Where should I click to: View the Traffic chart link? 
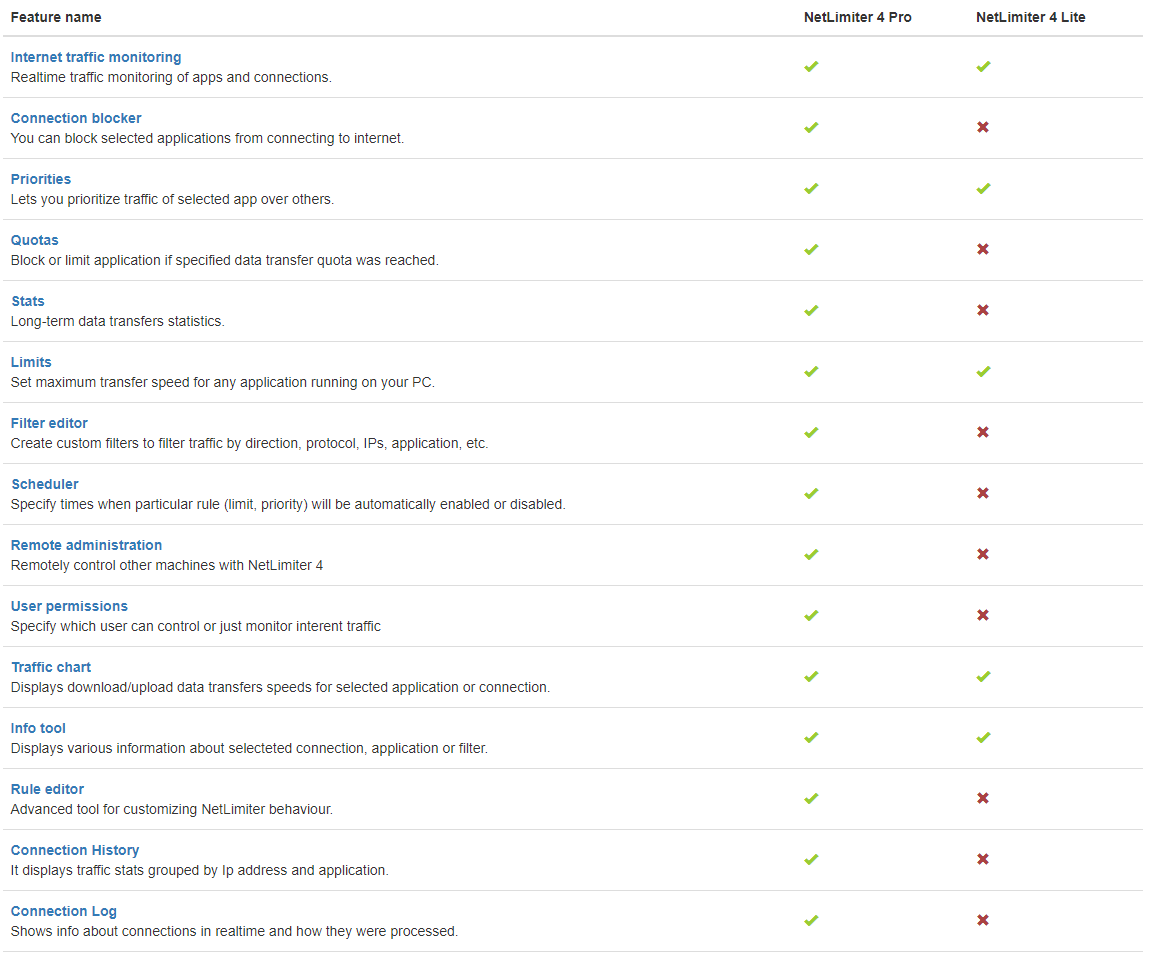point(52,667)
